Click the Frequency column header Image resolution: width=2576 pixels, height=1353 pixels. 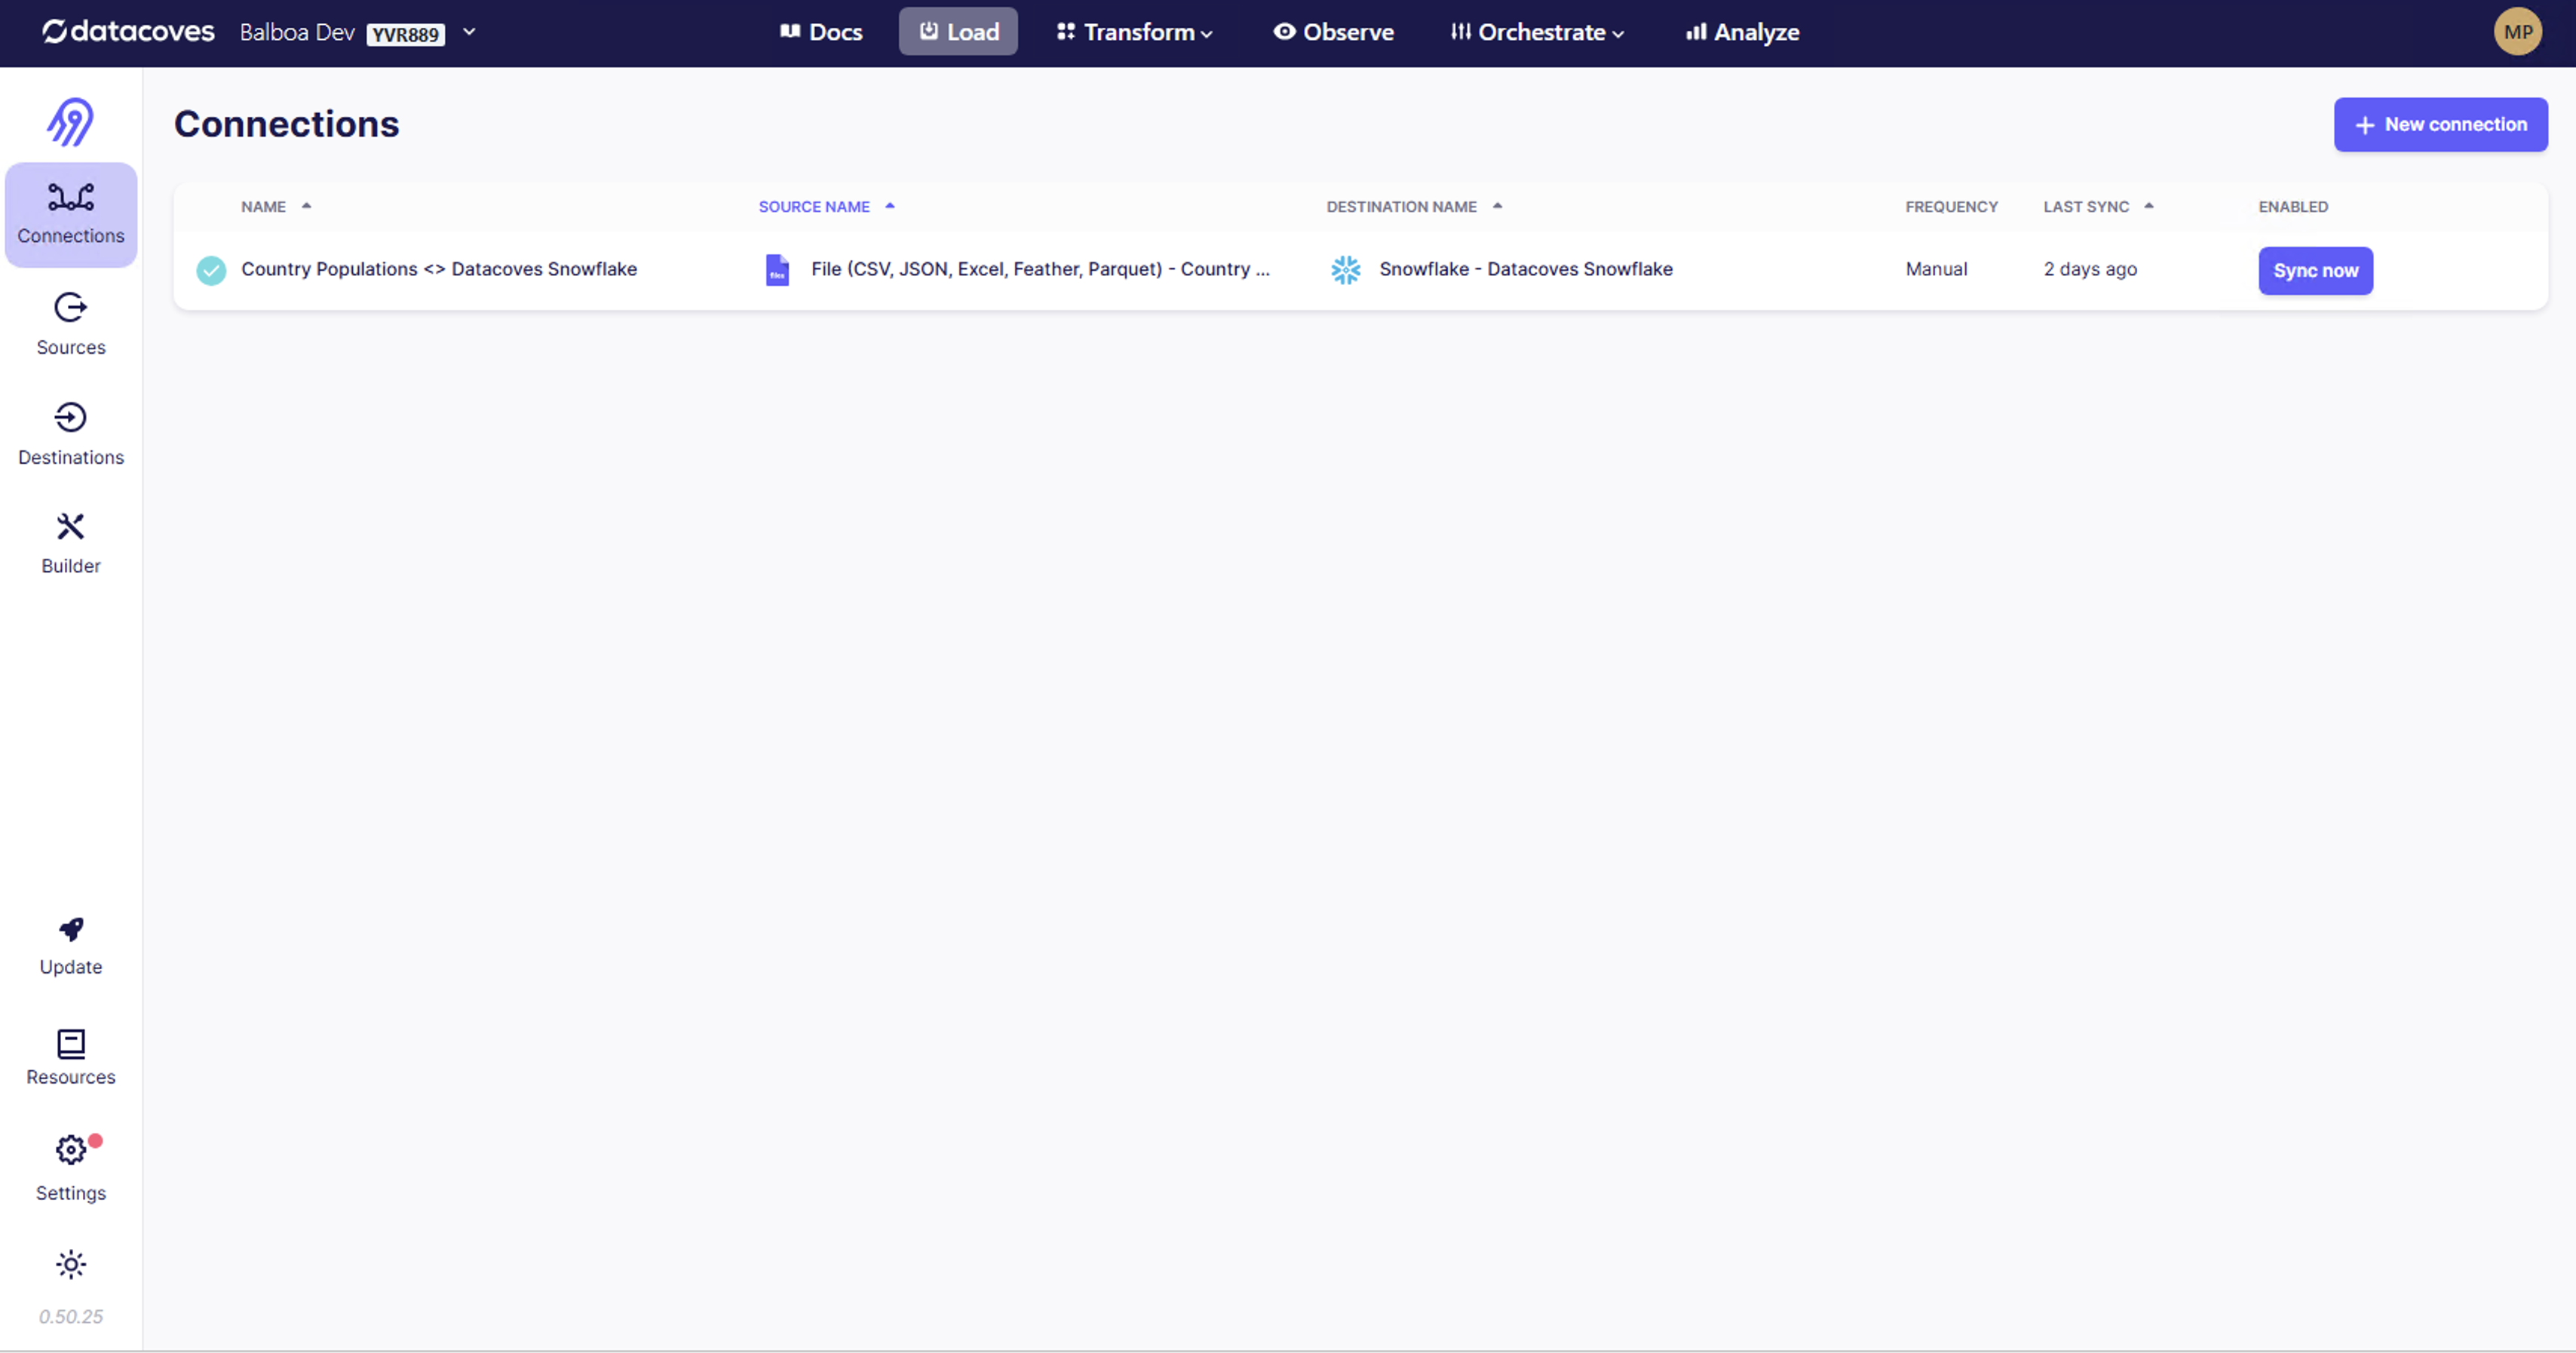point(1951,206)
